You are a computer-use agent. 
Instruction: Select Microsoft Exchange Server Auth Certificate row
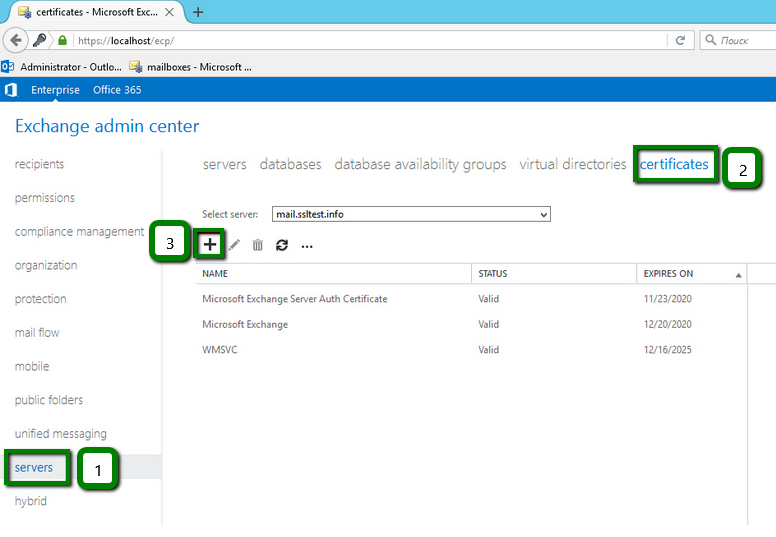(x=471, y=299)
